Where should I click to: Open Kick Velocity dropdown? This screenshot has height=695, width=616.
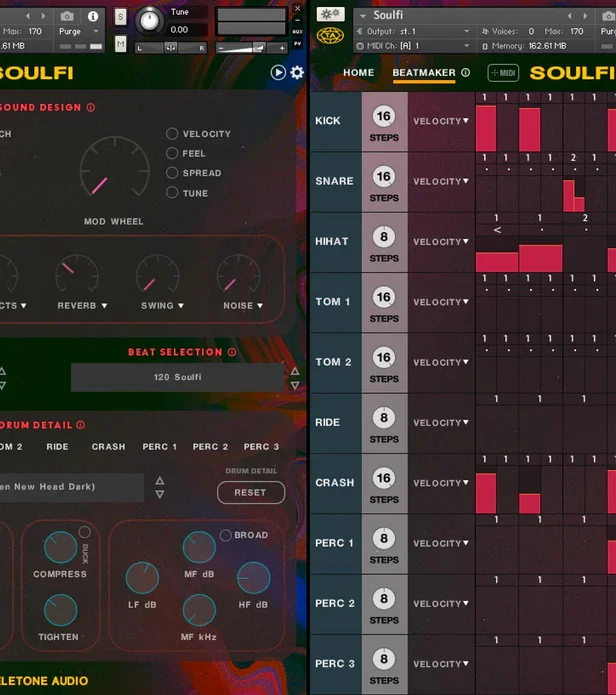pyautogui.click(x=441, y=121)
